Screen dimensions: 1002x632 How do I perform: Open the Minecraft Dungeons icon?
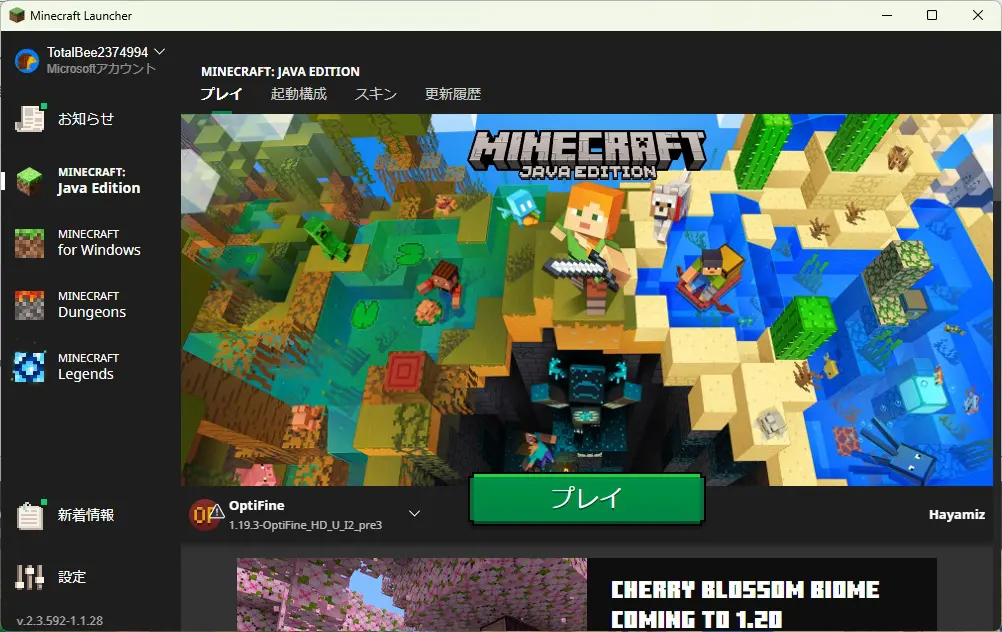(30, 305)
